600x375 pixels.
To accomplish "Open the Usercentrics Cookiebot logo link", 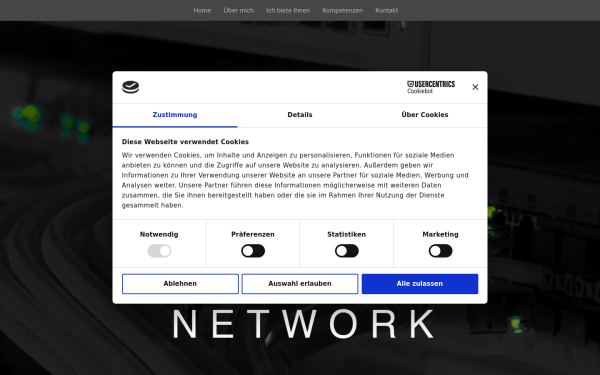I will 431,87.
